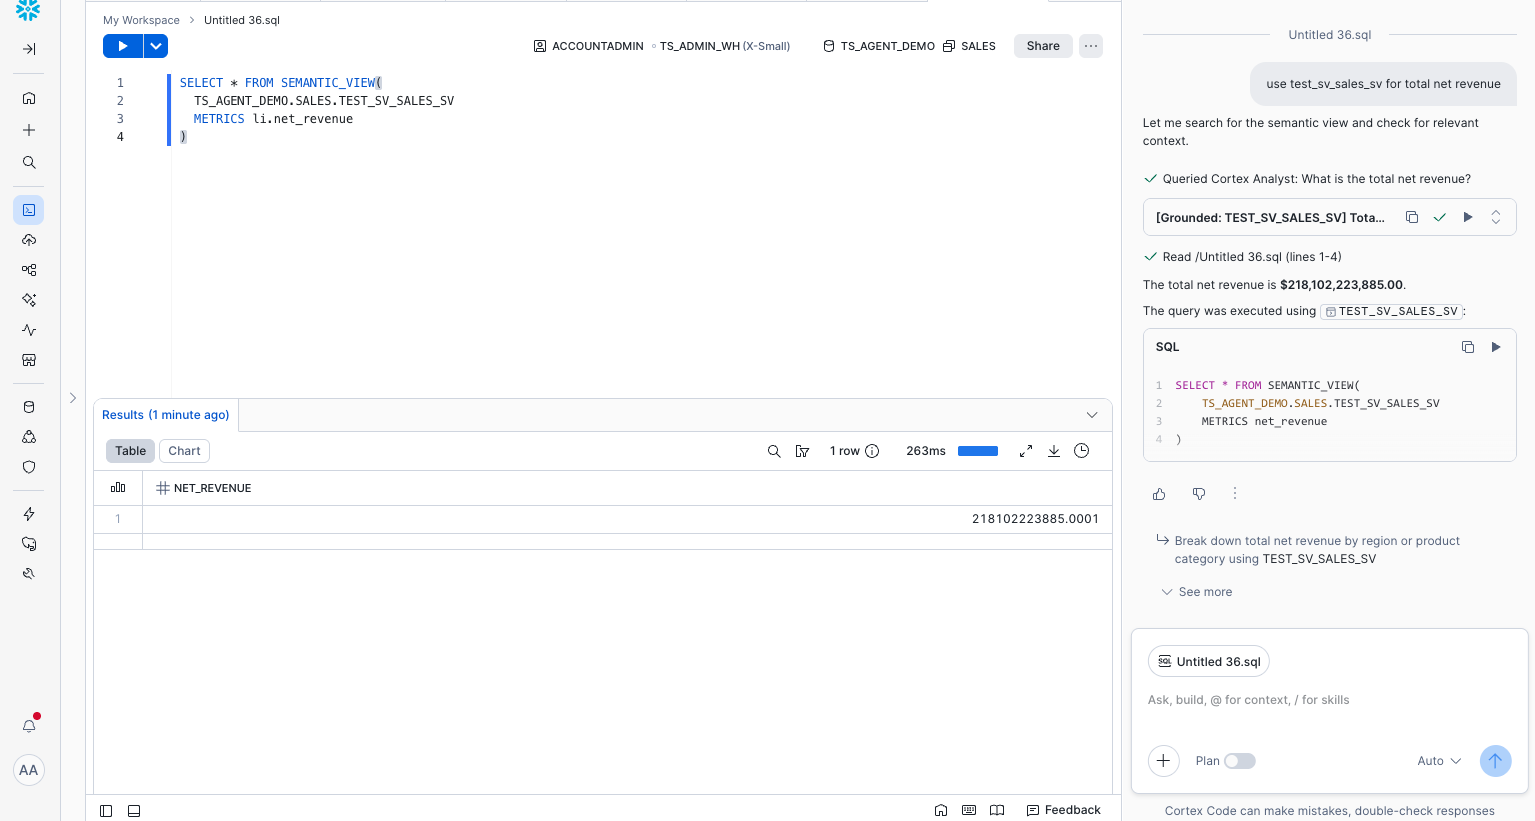Click the plus Create icon in sidebar
1535x821 pixels.
click(29, 130)
